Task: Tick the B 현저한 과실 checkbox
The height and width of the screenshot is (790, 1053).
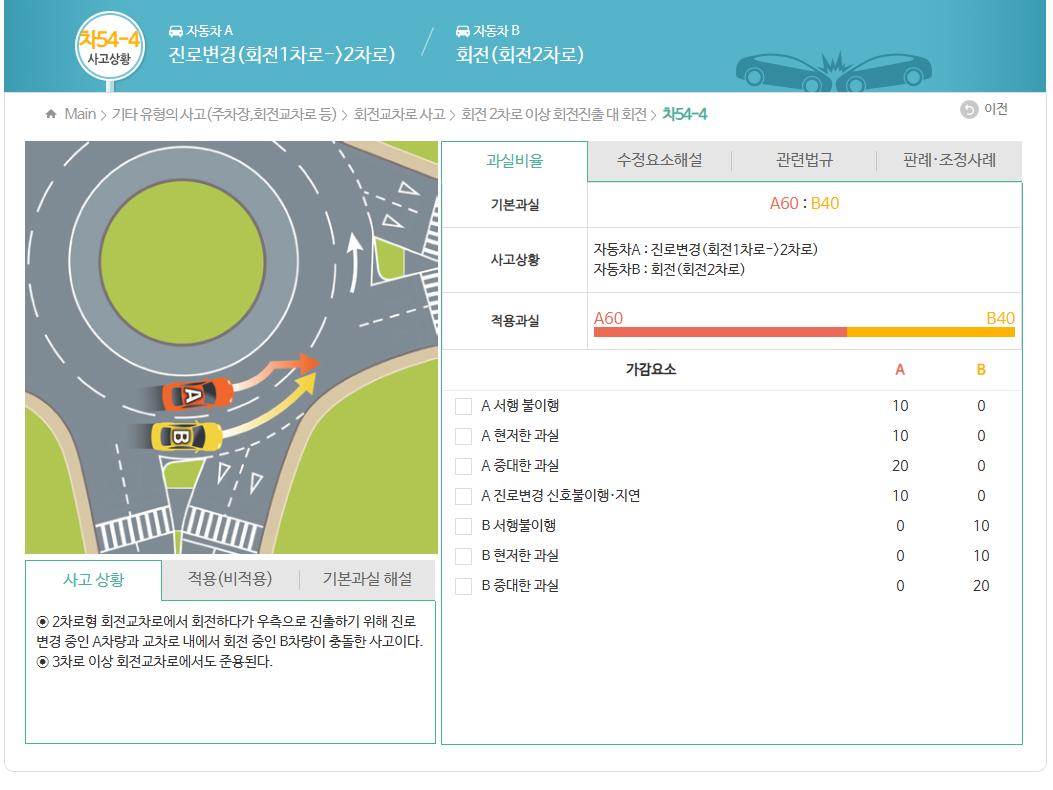Action: coord(463,556)
